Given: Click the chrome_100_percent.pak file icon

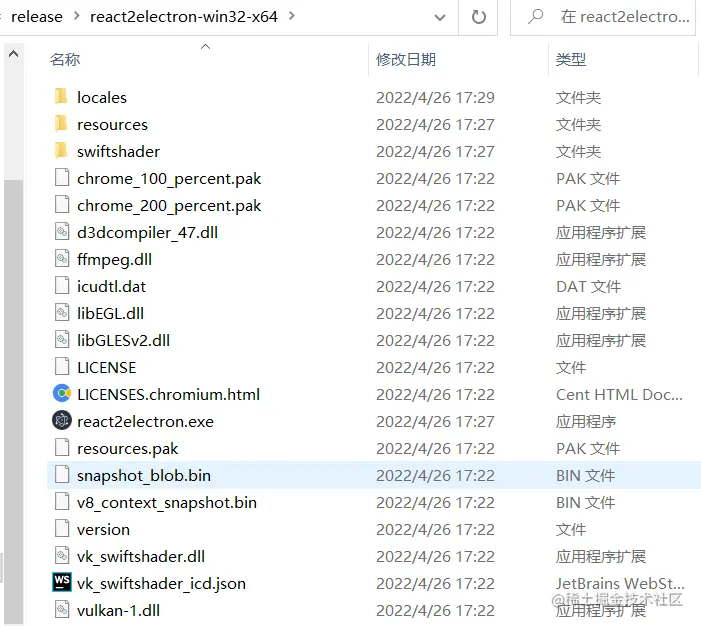Looking at the screenshot, I should (62, 178).
